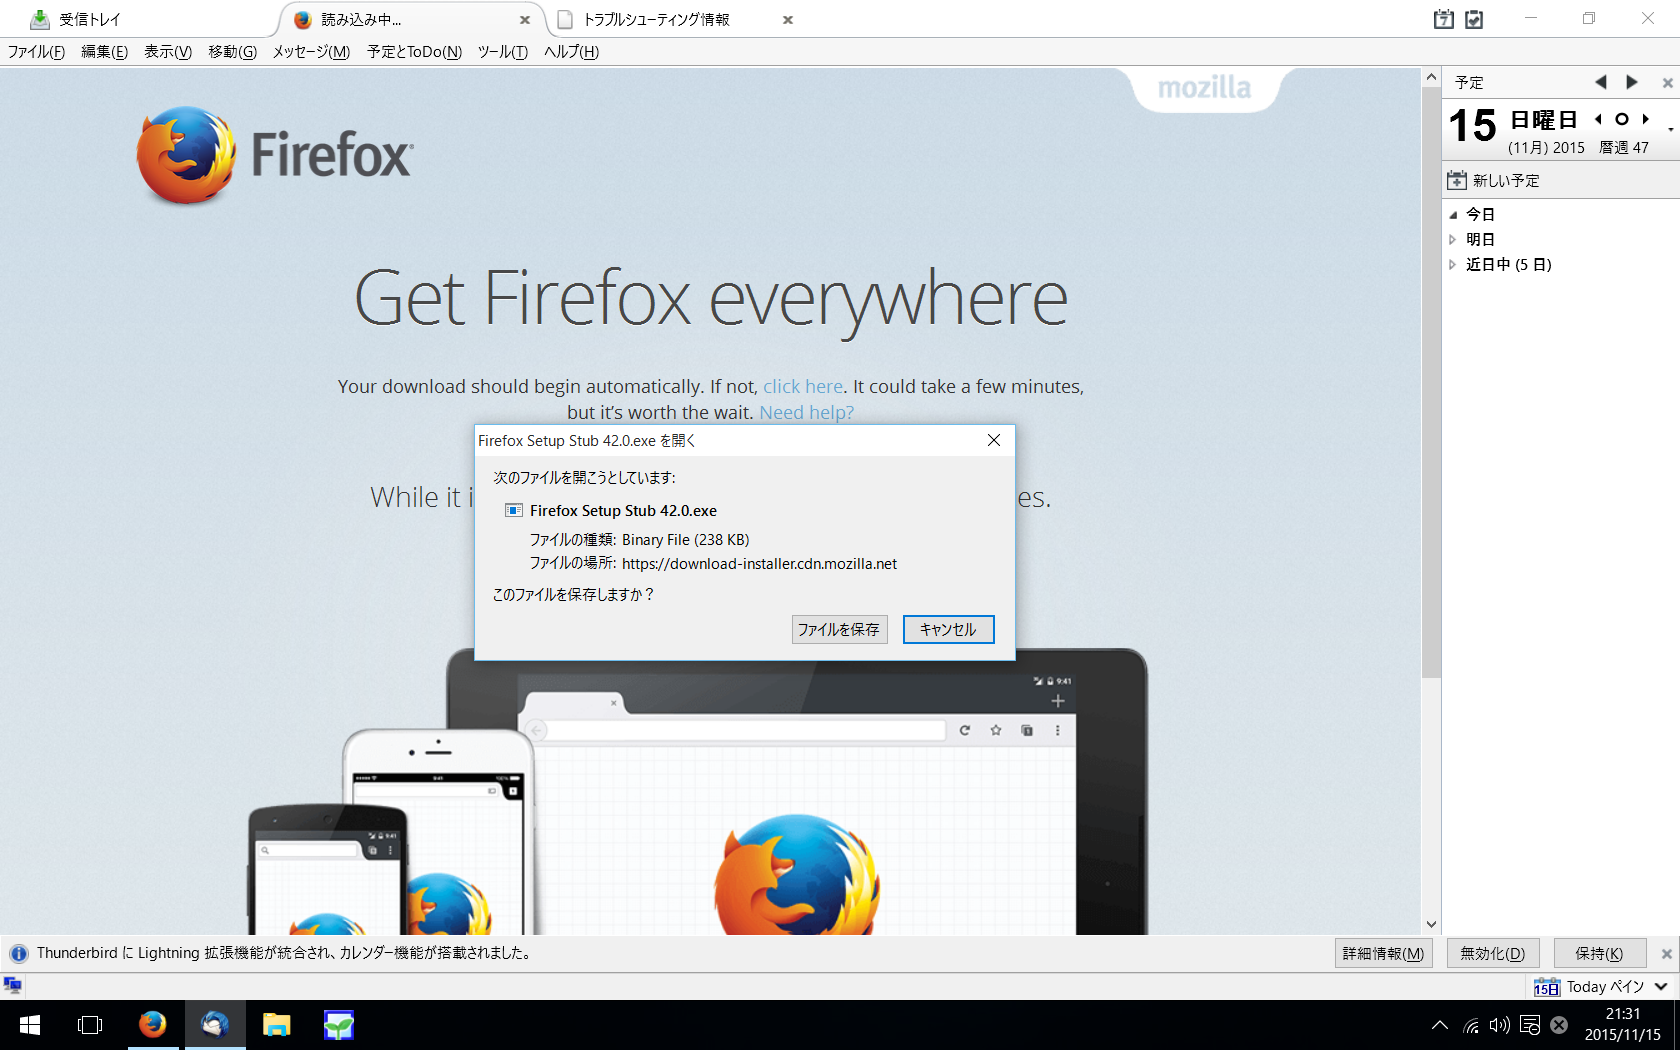Screen dimensions: 1680x1050
Task: Open Firefox from the Windows taskbar
Action: pyautogui.click(x=152, y=1025)
